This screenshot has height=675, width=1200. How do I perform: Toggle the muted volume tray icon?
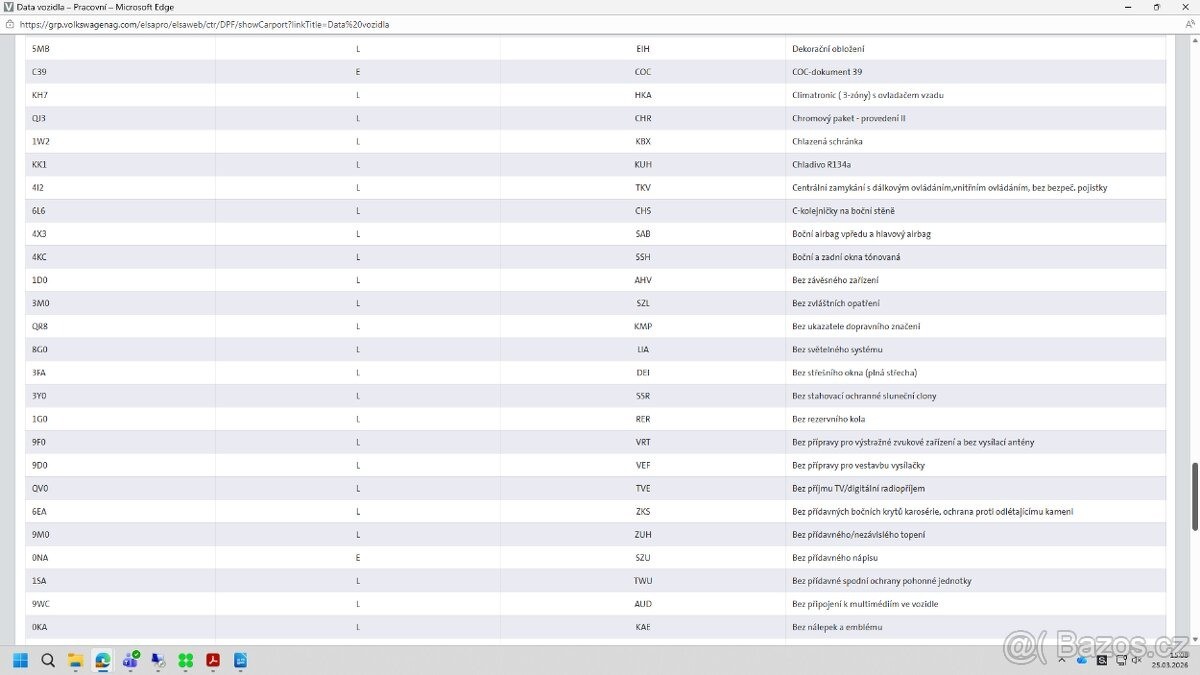1136,660
